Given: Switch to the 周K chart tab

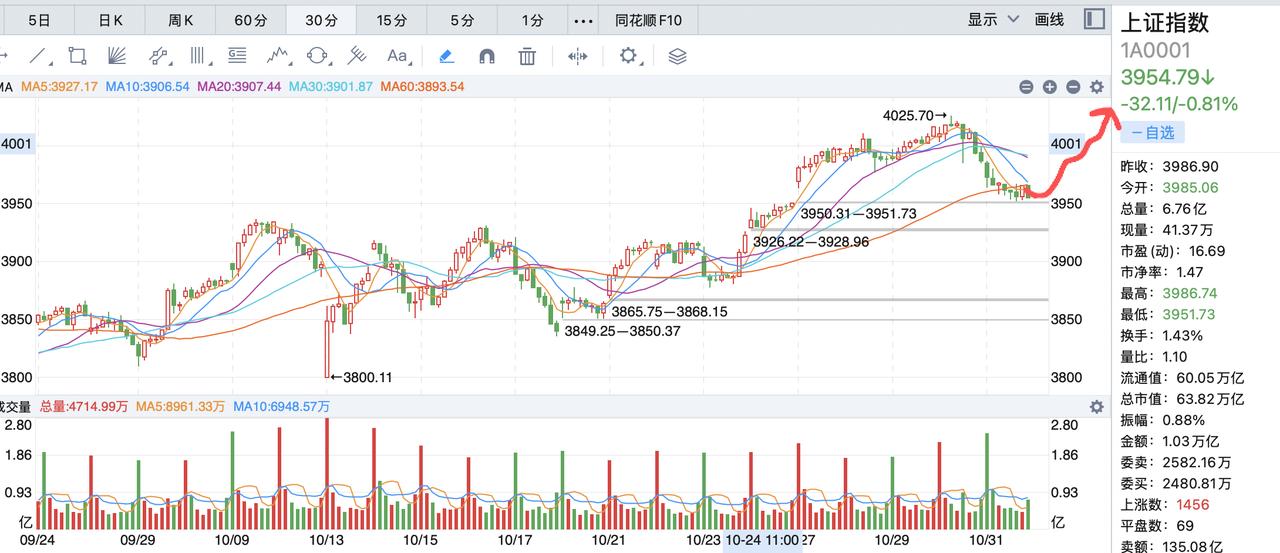Looking at the screenshot, I should pos(181,19).
